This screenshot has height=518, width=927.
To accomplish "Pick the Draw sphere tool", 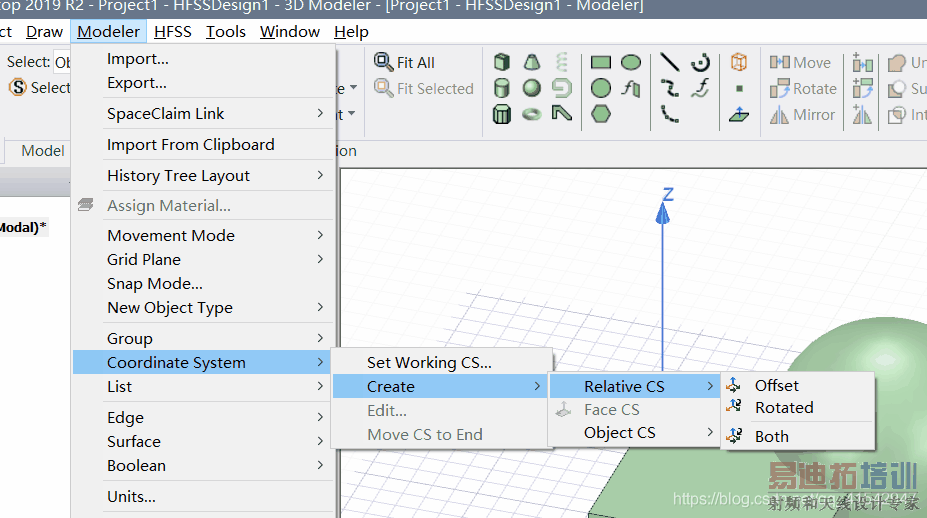I will coord(532,89).
